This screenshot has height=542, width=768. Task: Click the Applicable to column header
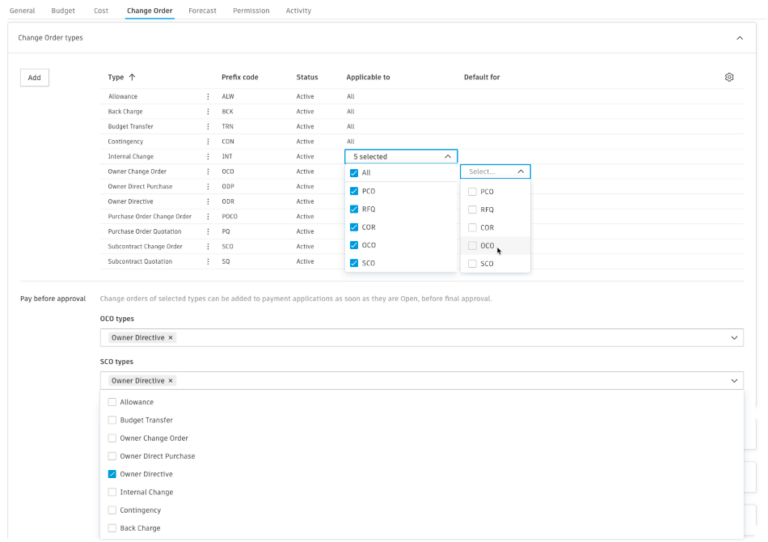(368, 77)
